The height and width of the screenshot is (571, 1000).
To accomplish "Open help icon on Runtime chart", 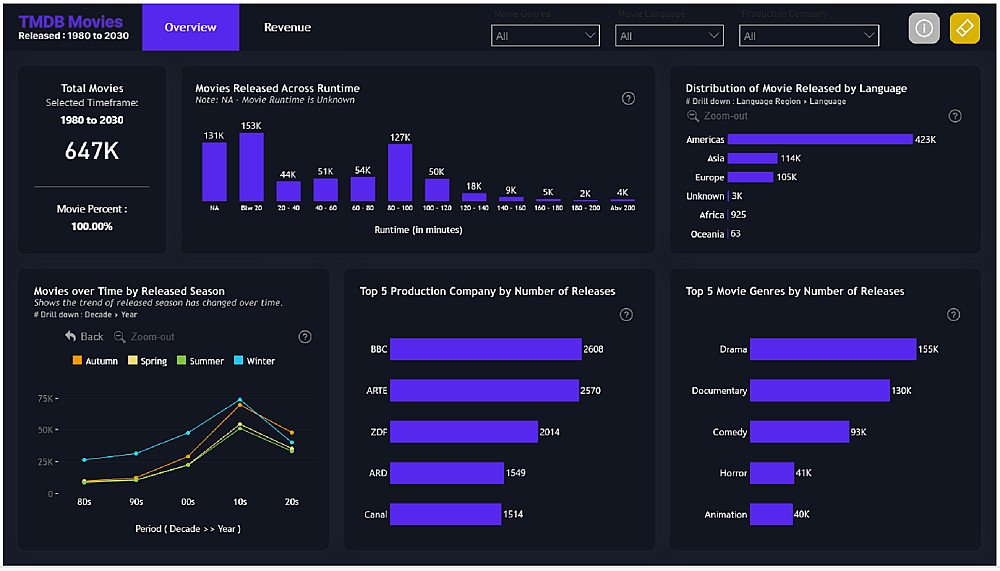I will click(x=628, y=98).
